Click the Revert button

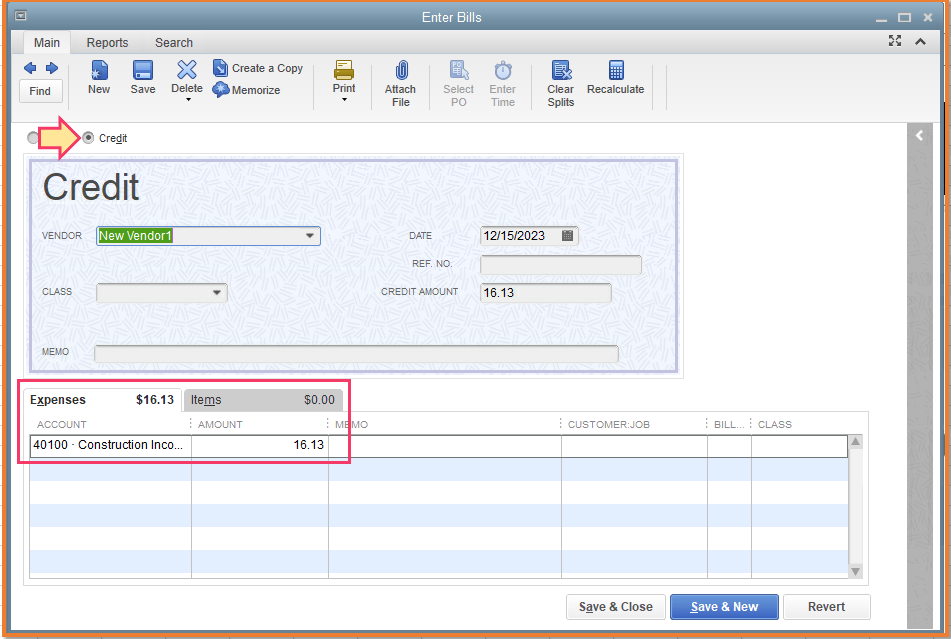(827, 607)
